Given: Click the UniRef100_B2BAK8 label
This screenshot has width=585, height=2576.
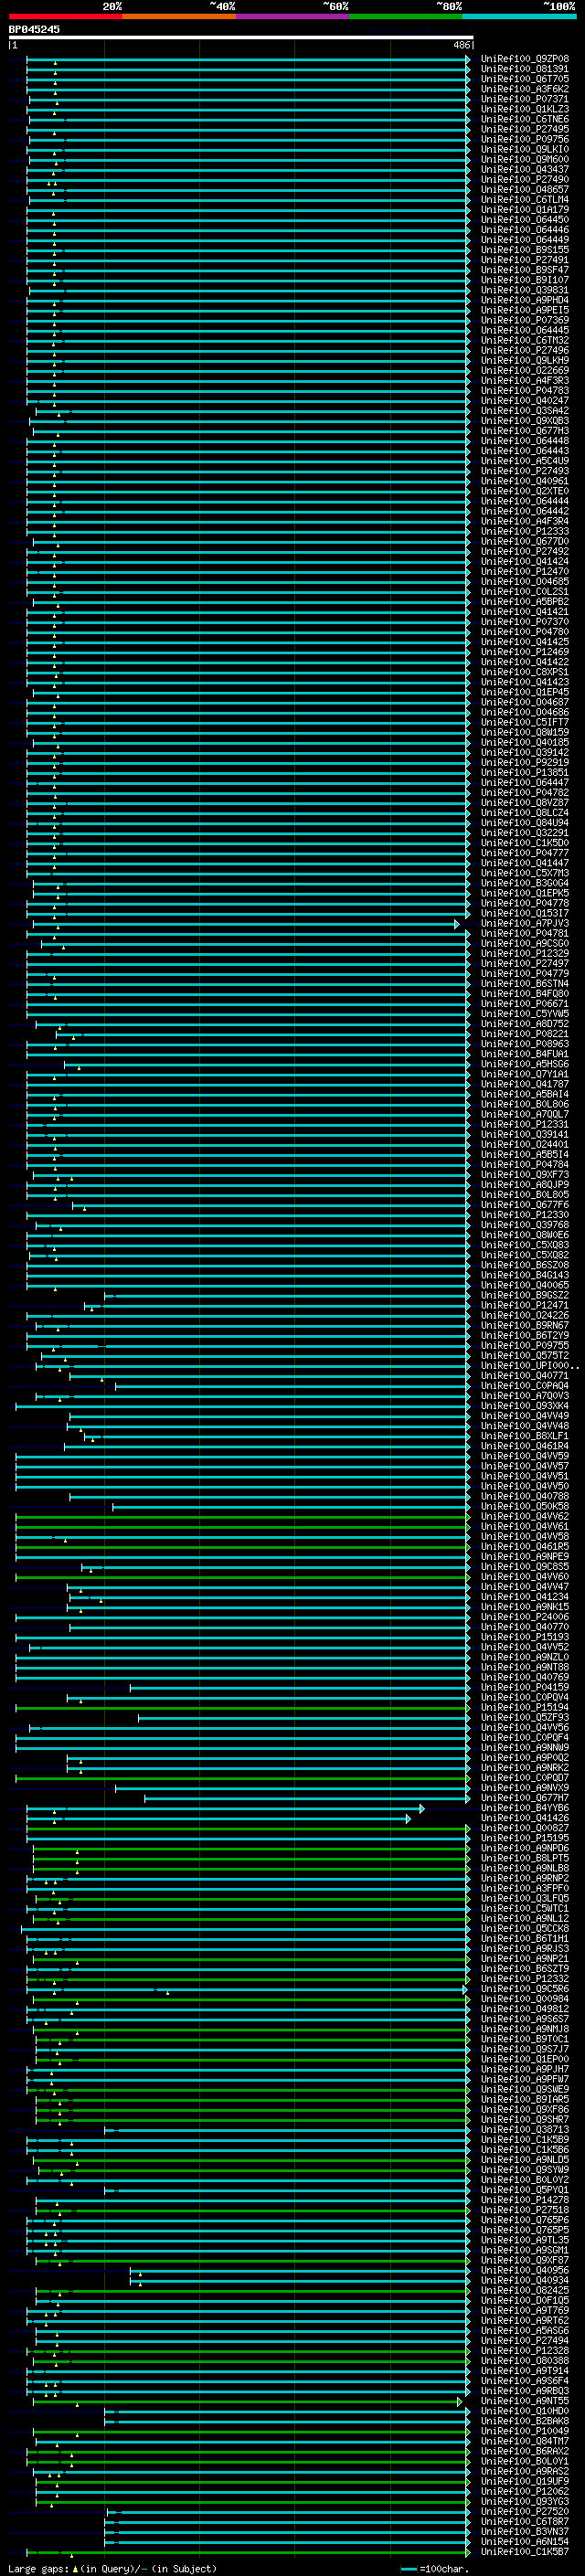Looking at the screenshot, I should 524,2420.
